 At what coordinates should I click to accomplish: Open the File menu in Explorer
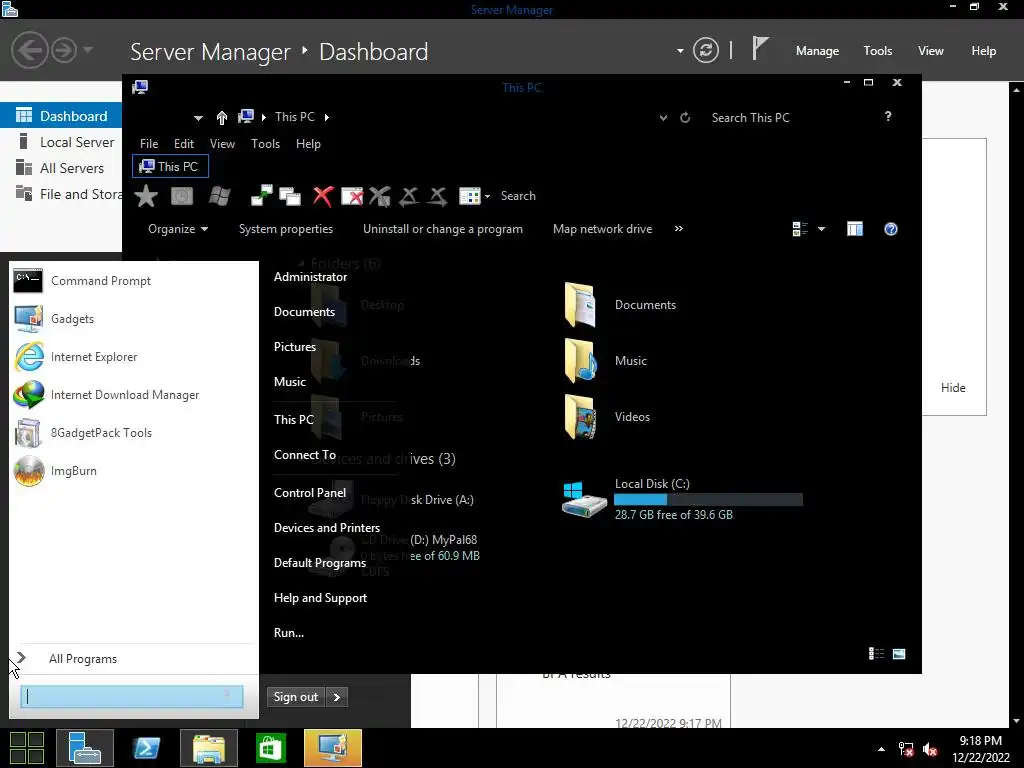[x=149, y=144]
